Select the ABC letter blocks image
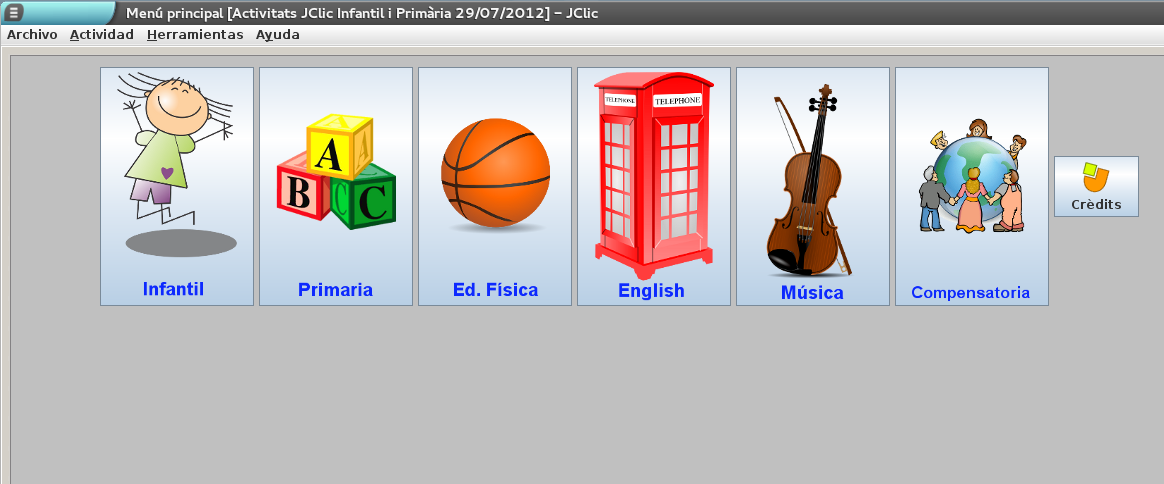Image resolution: width=1164 pixels, height=484 pixels. 336,172
